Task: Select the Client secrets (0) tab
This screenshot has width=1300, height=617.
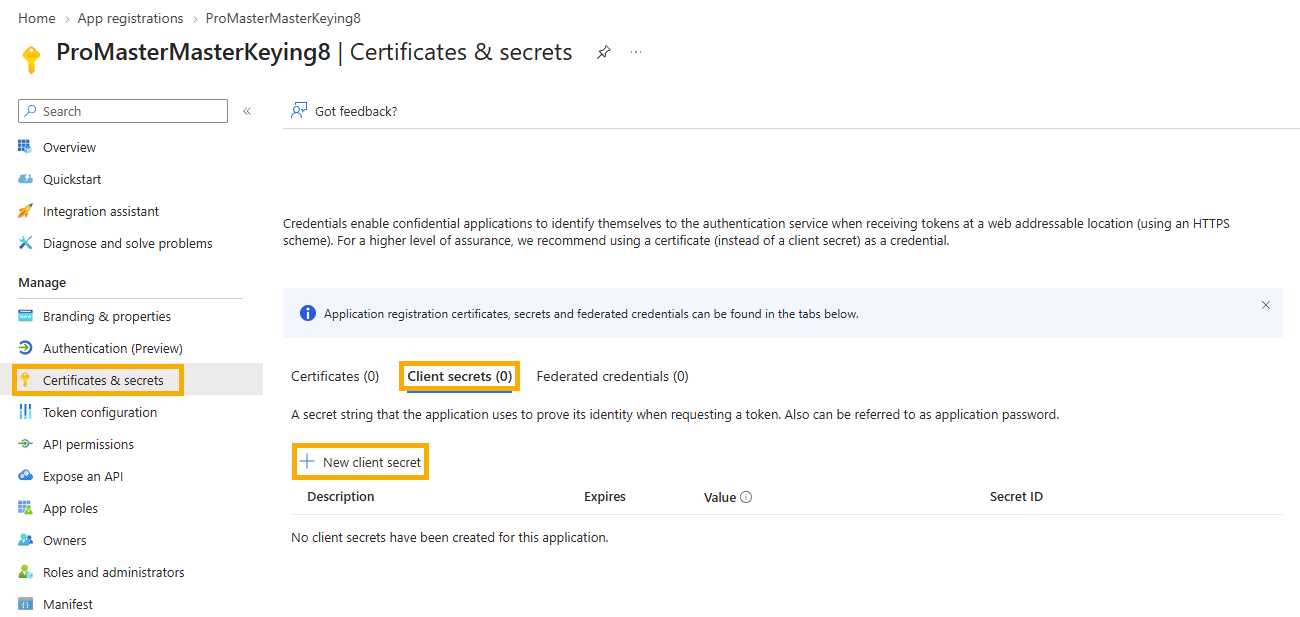Action: click(x=459, y=376)
